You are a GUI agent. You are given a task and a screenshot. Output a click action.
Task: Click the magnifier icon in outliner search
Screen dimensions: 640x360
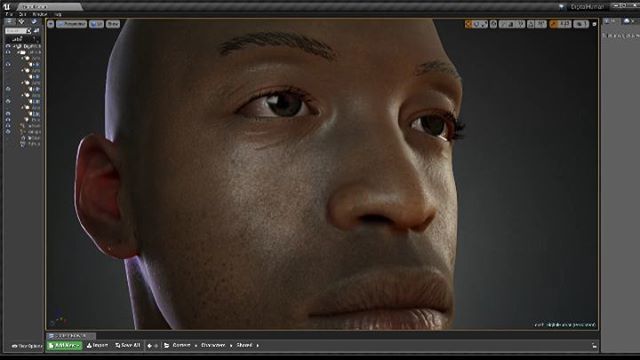(29, 31)
